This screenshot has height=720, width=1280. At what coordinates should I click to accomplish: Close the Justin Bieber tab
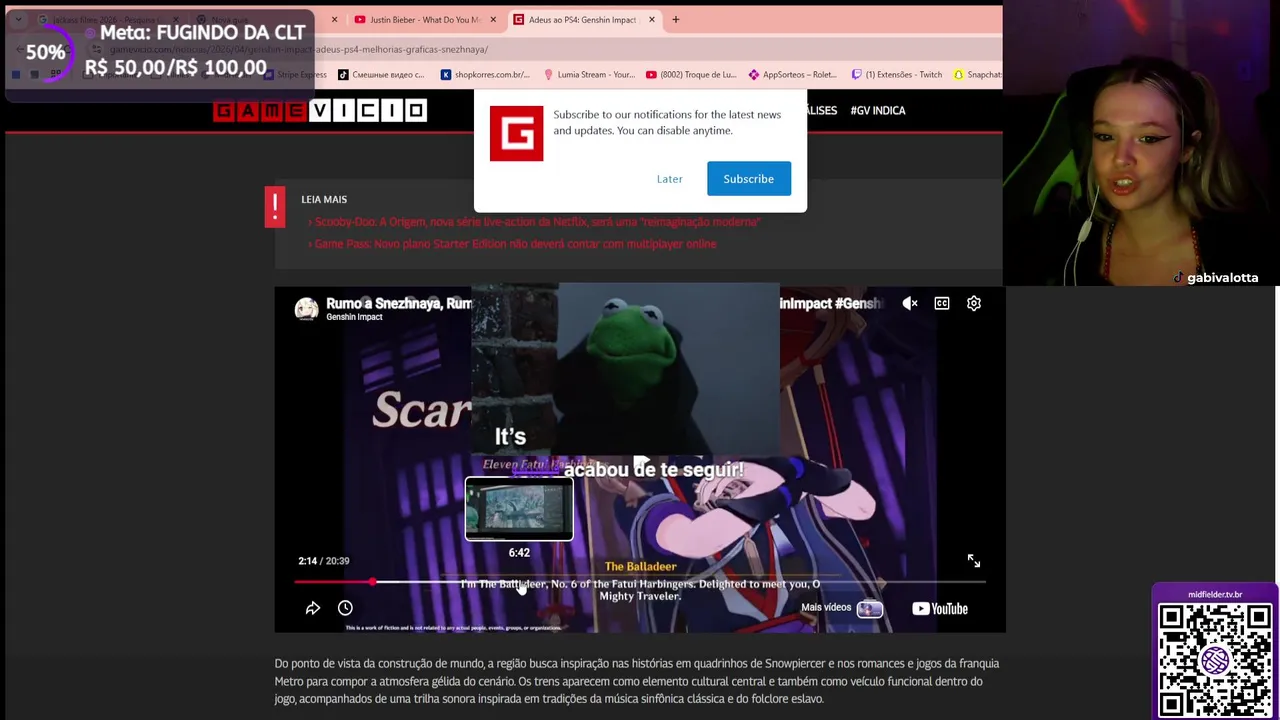pos(493,19)
